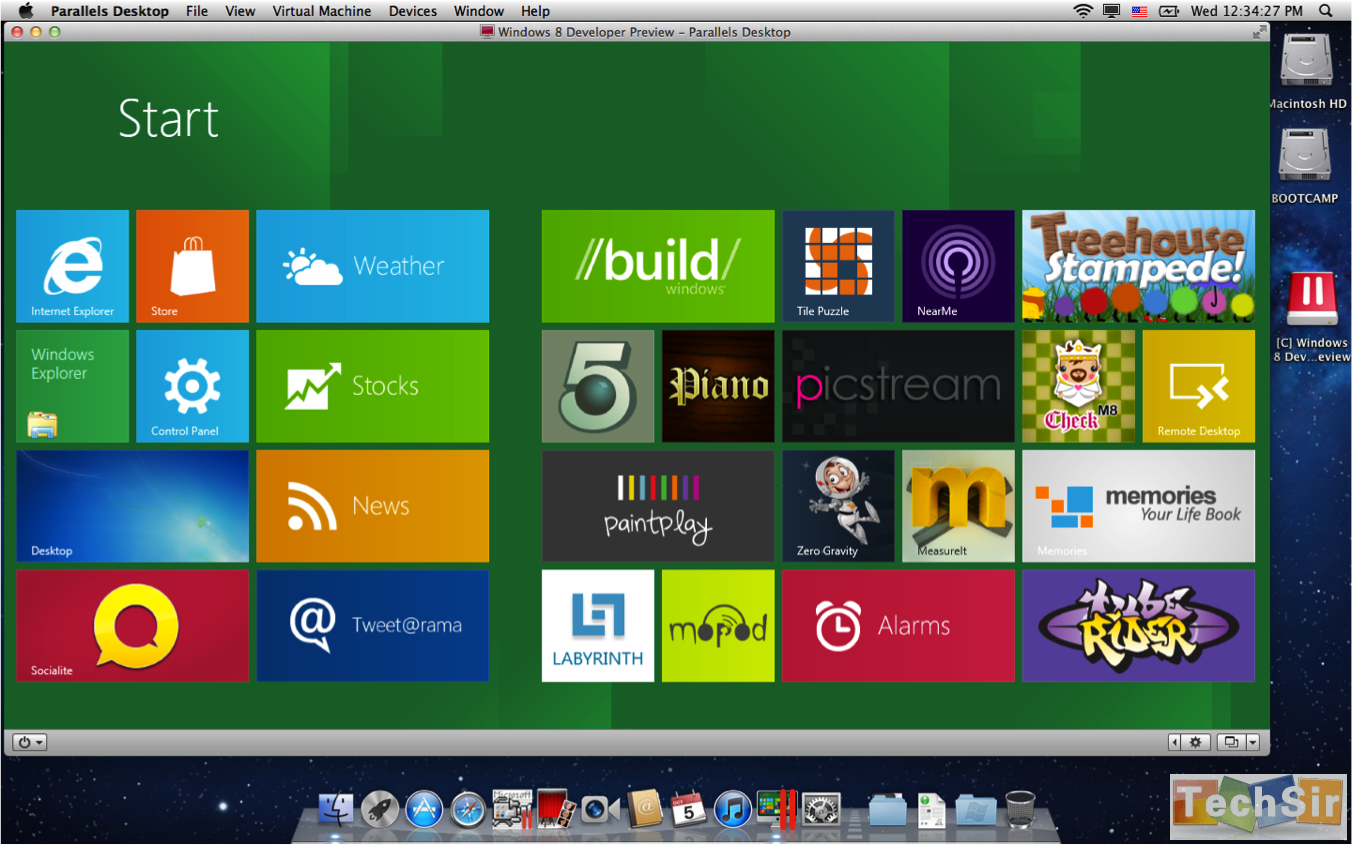
Task: Open the Virtual Machine menu
Action: click(322, 11)
